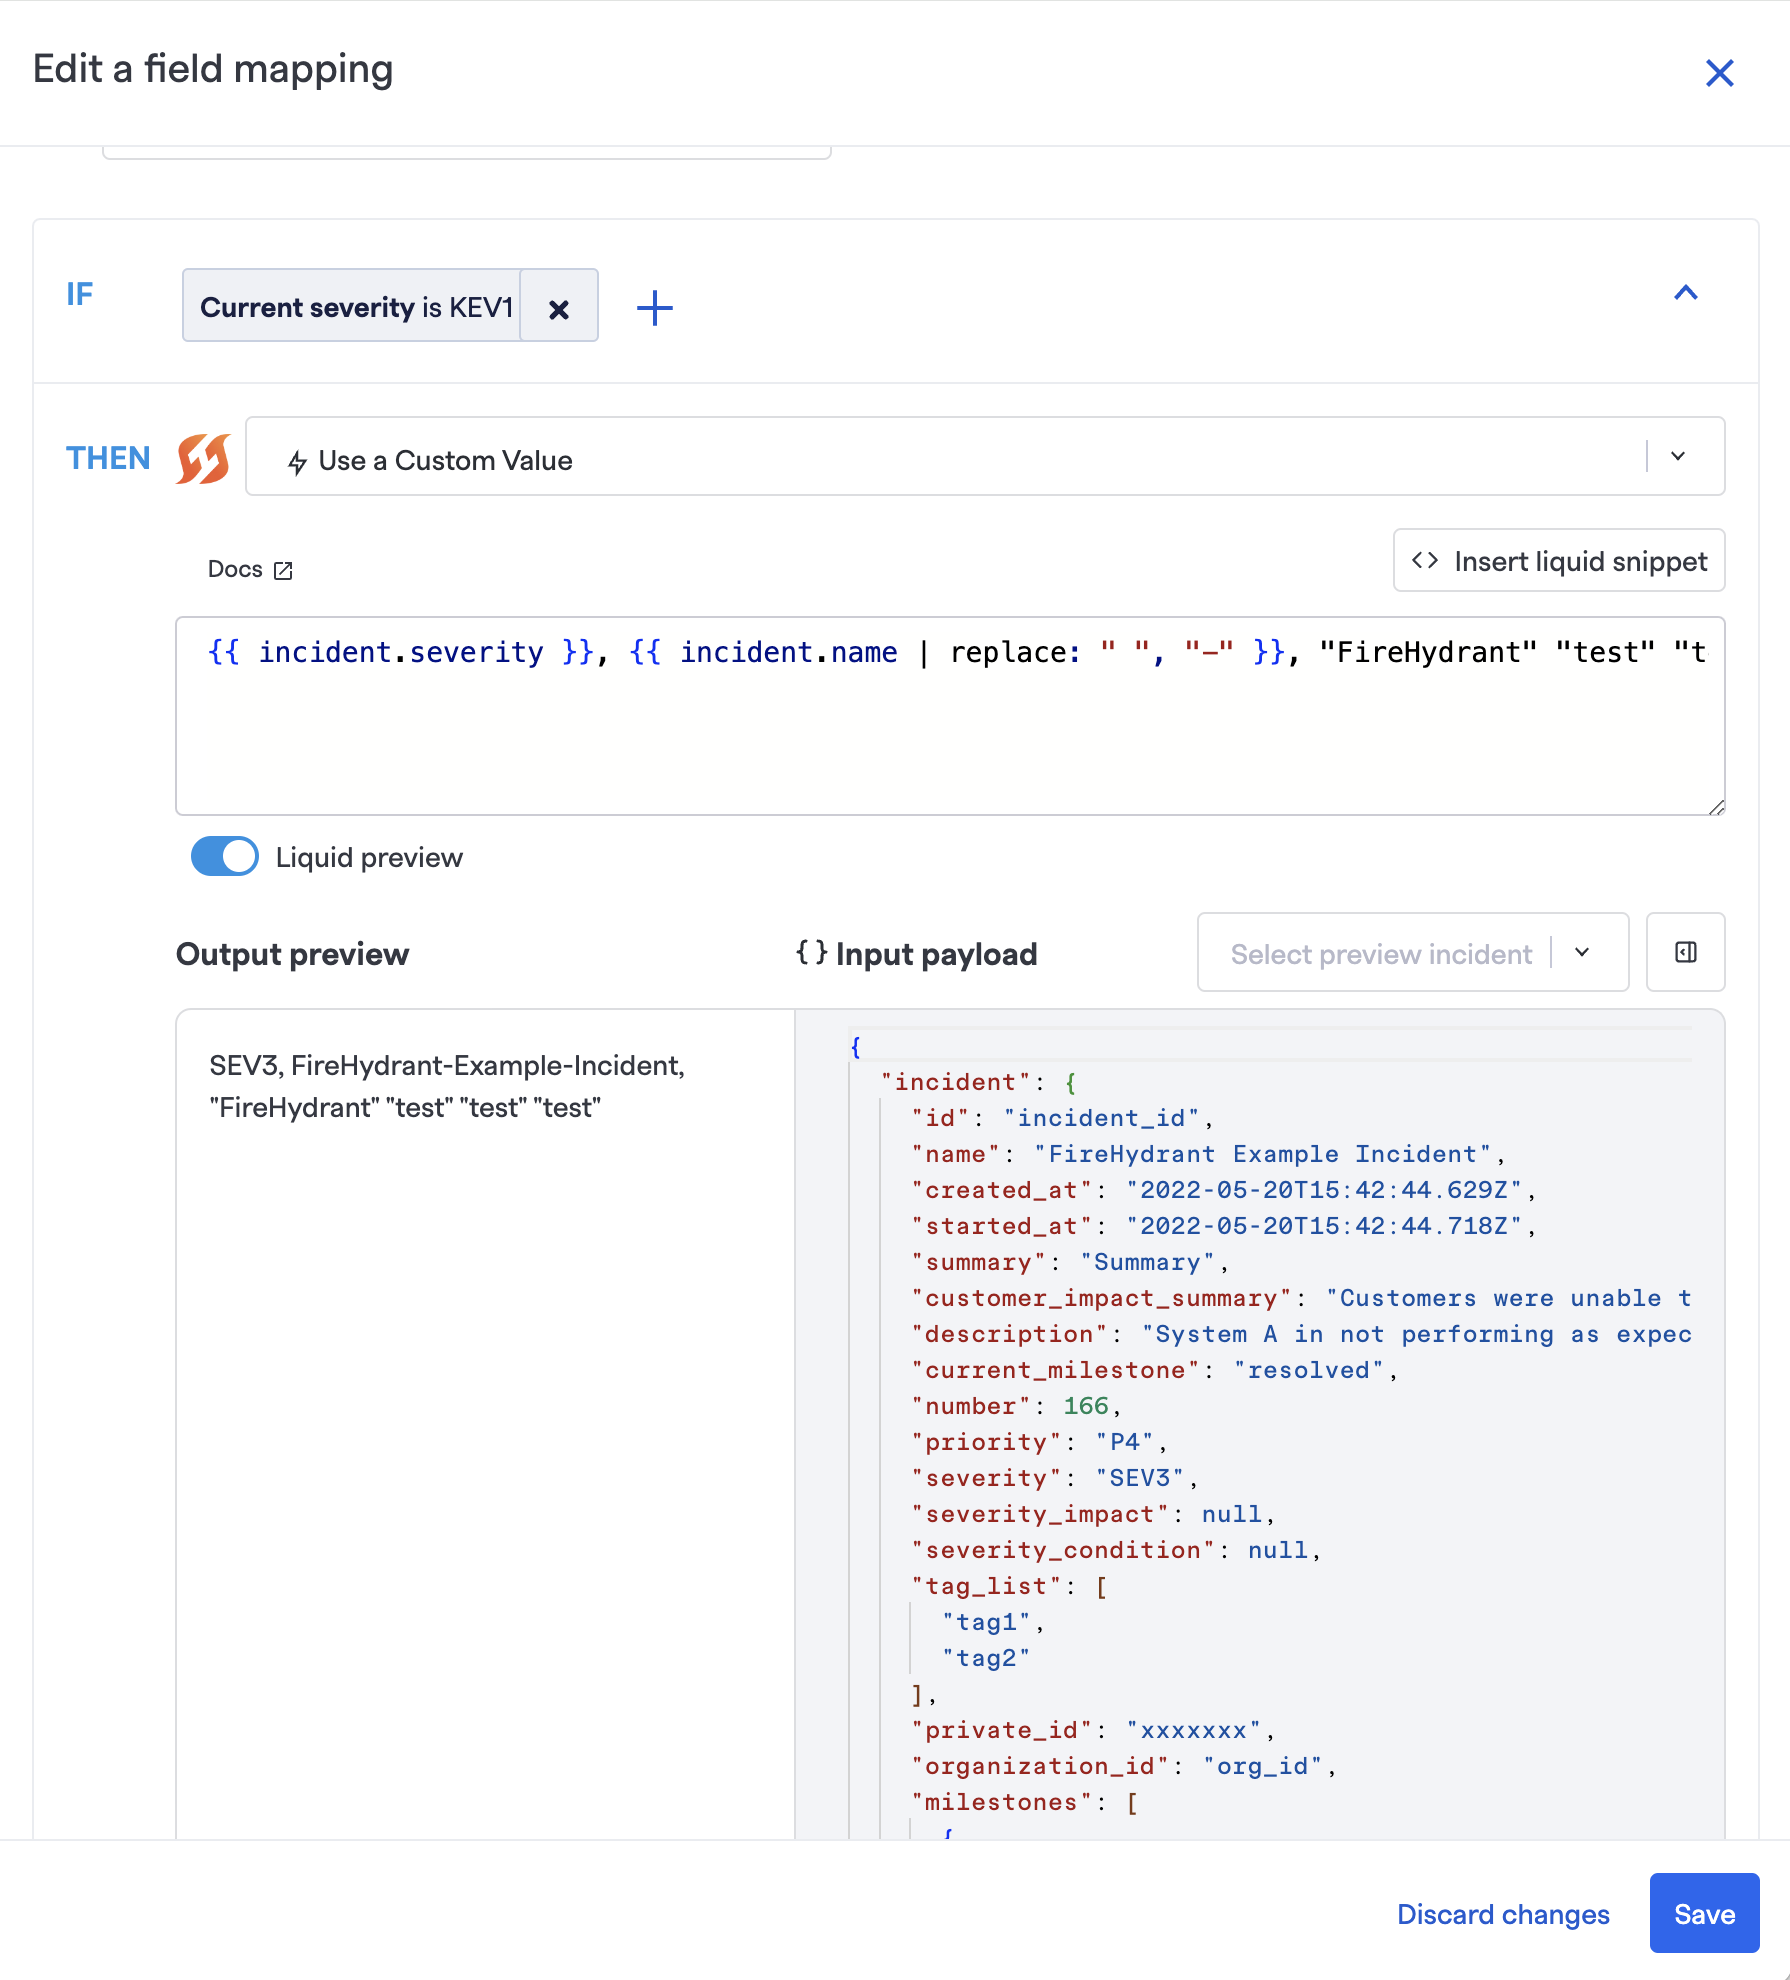
Task: Toggle the input payload panel layout icon
Action: pyautogui.click(x=1686, y=952)
